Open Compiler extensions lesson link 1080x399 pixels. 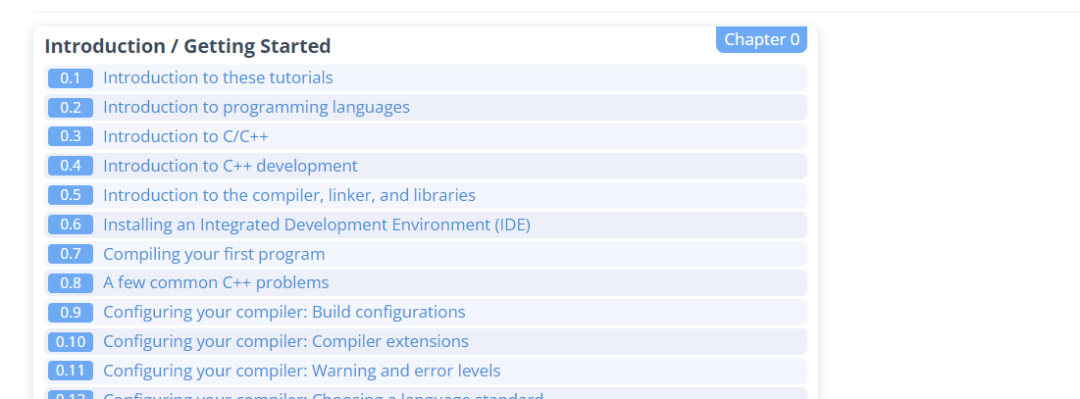[286, 342]
